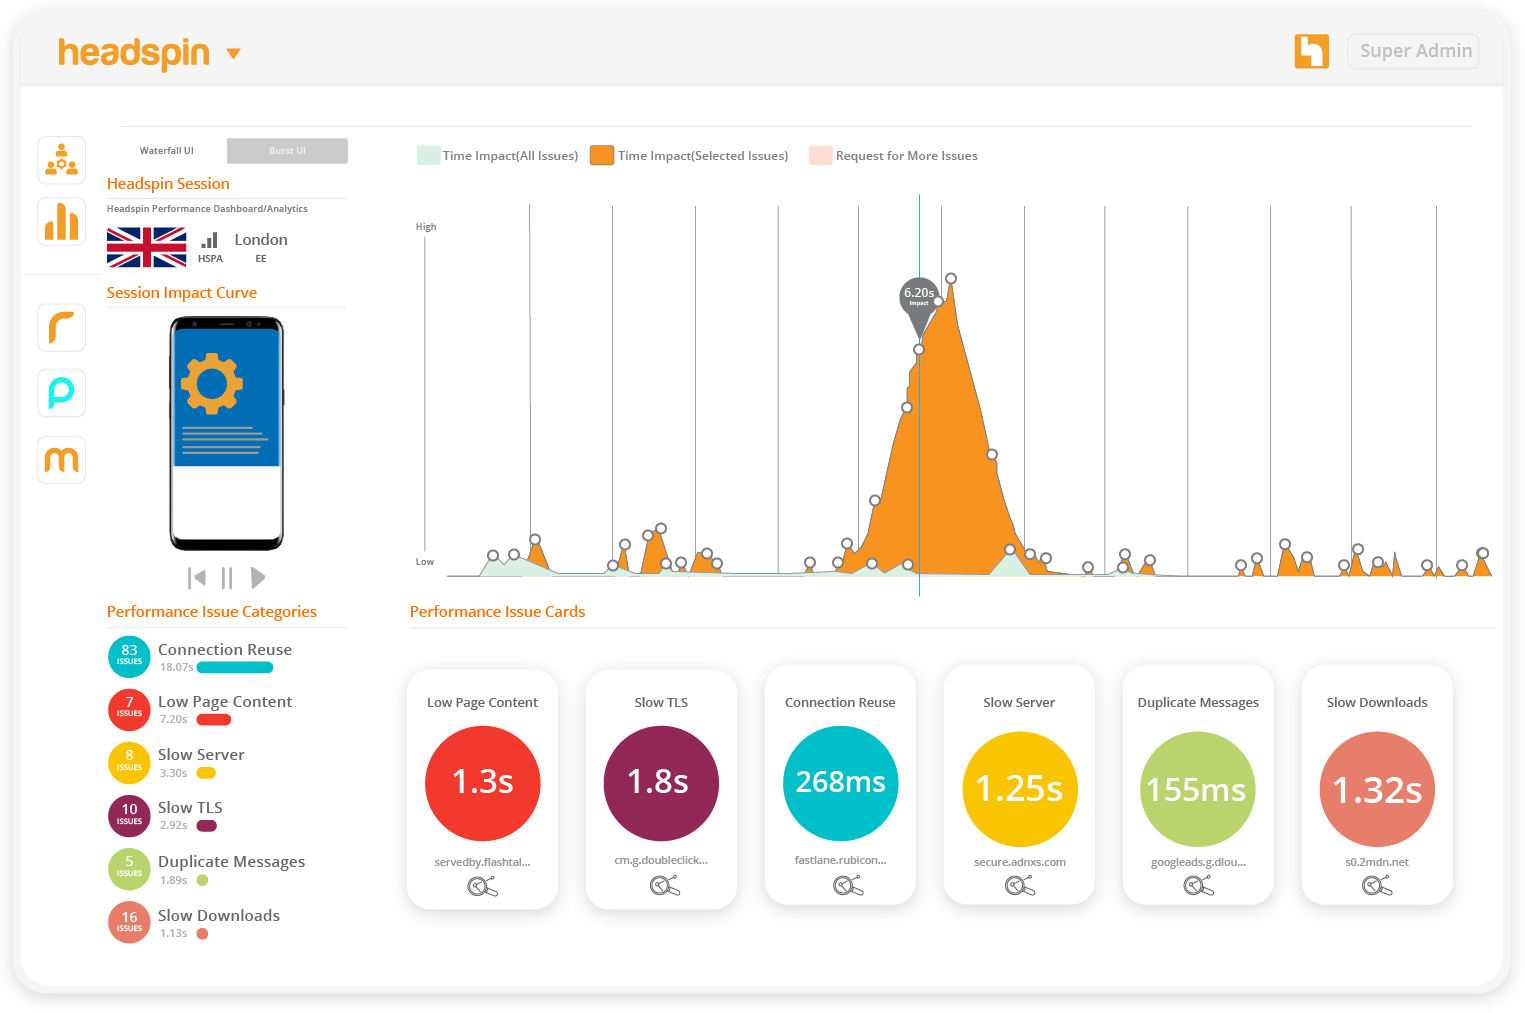Select the Connection Reuse category label

tap(225, 650)
